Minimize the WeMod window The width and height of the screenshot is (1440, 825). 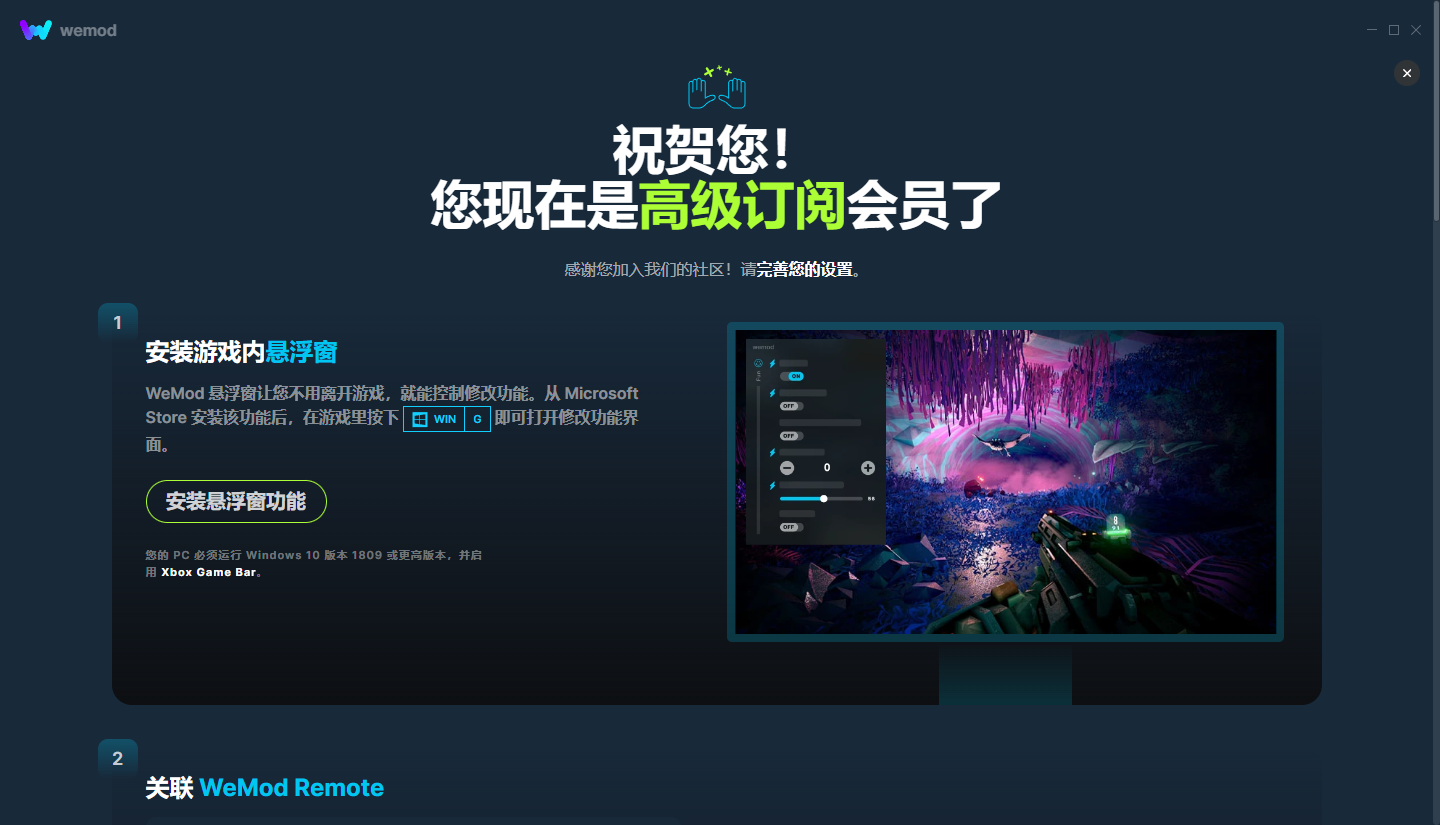(x=1372, y=30)
